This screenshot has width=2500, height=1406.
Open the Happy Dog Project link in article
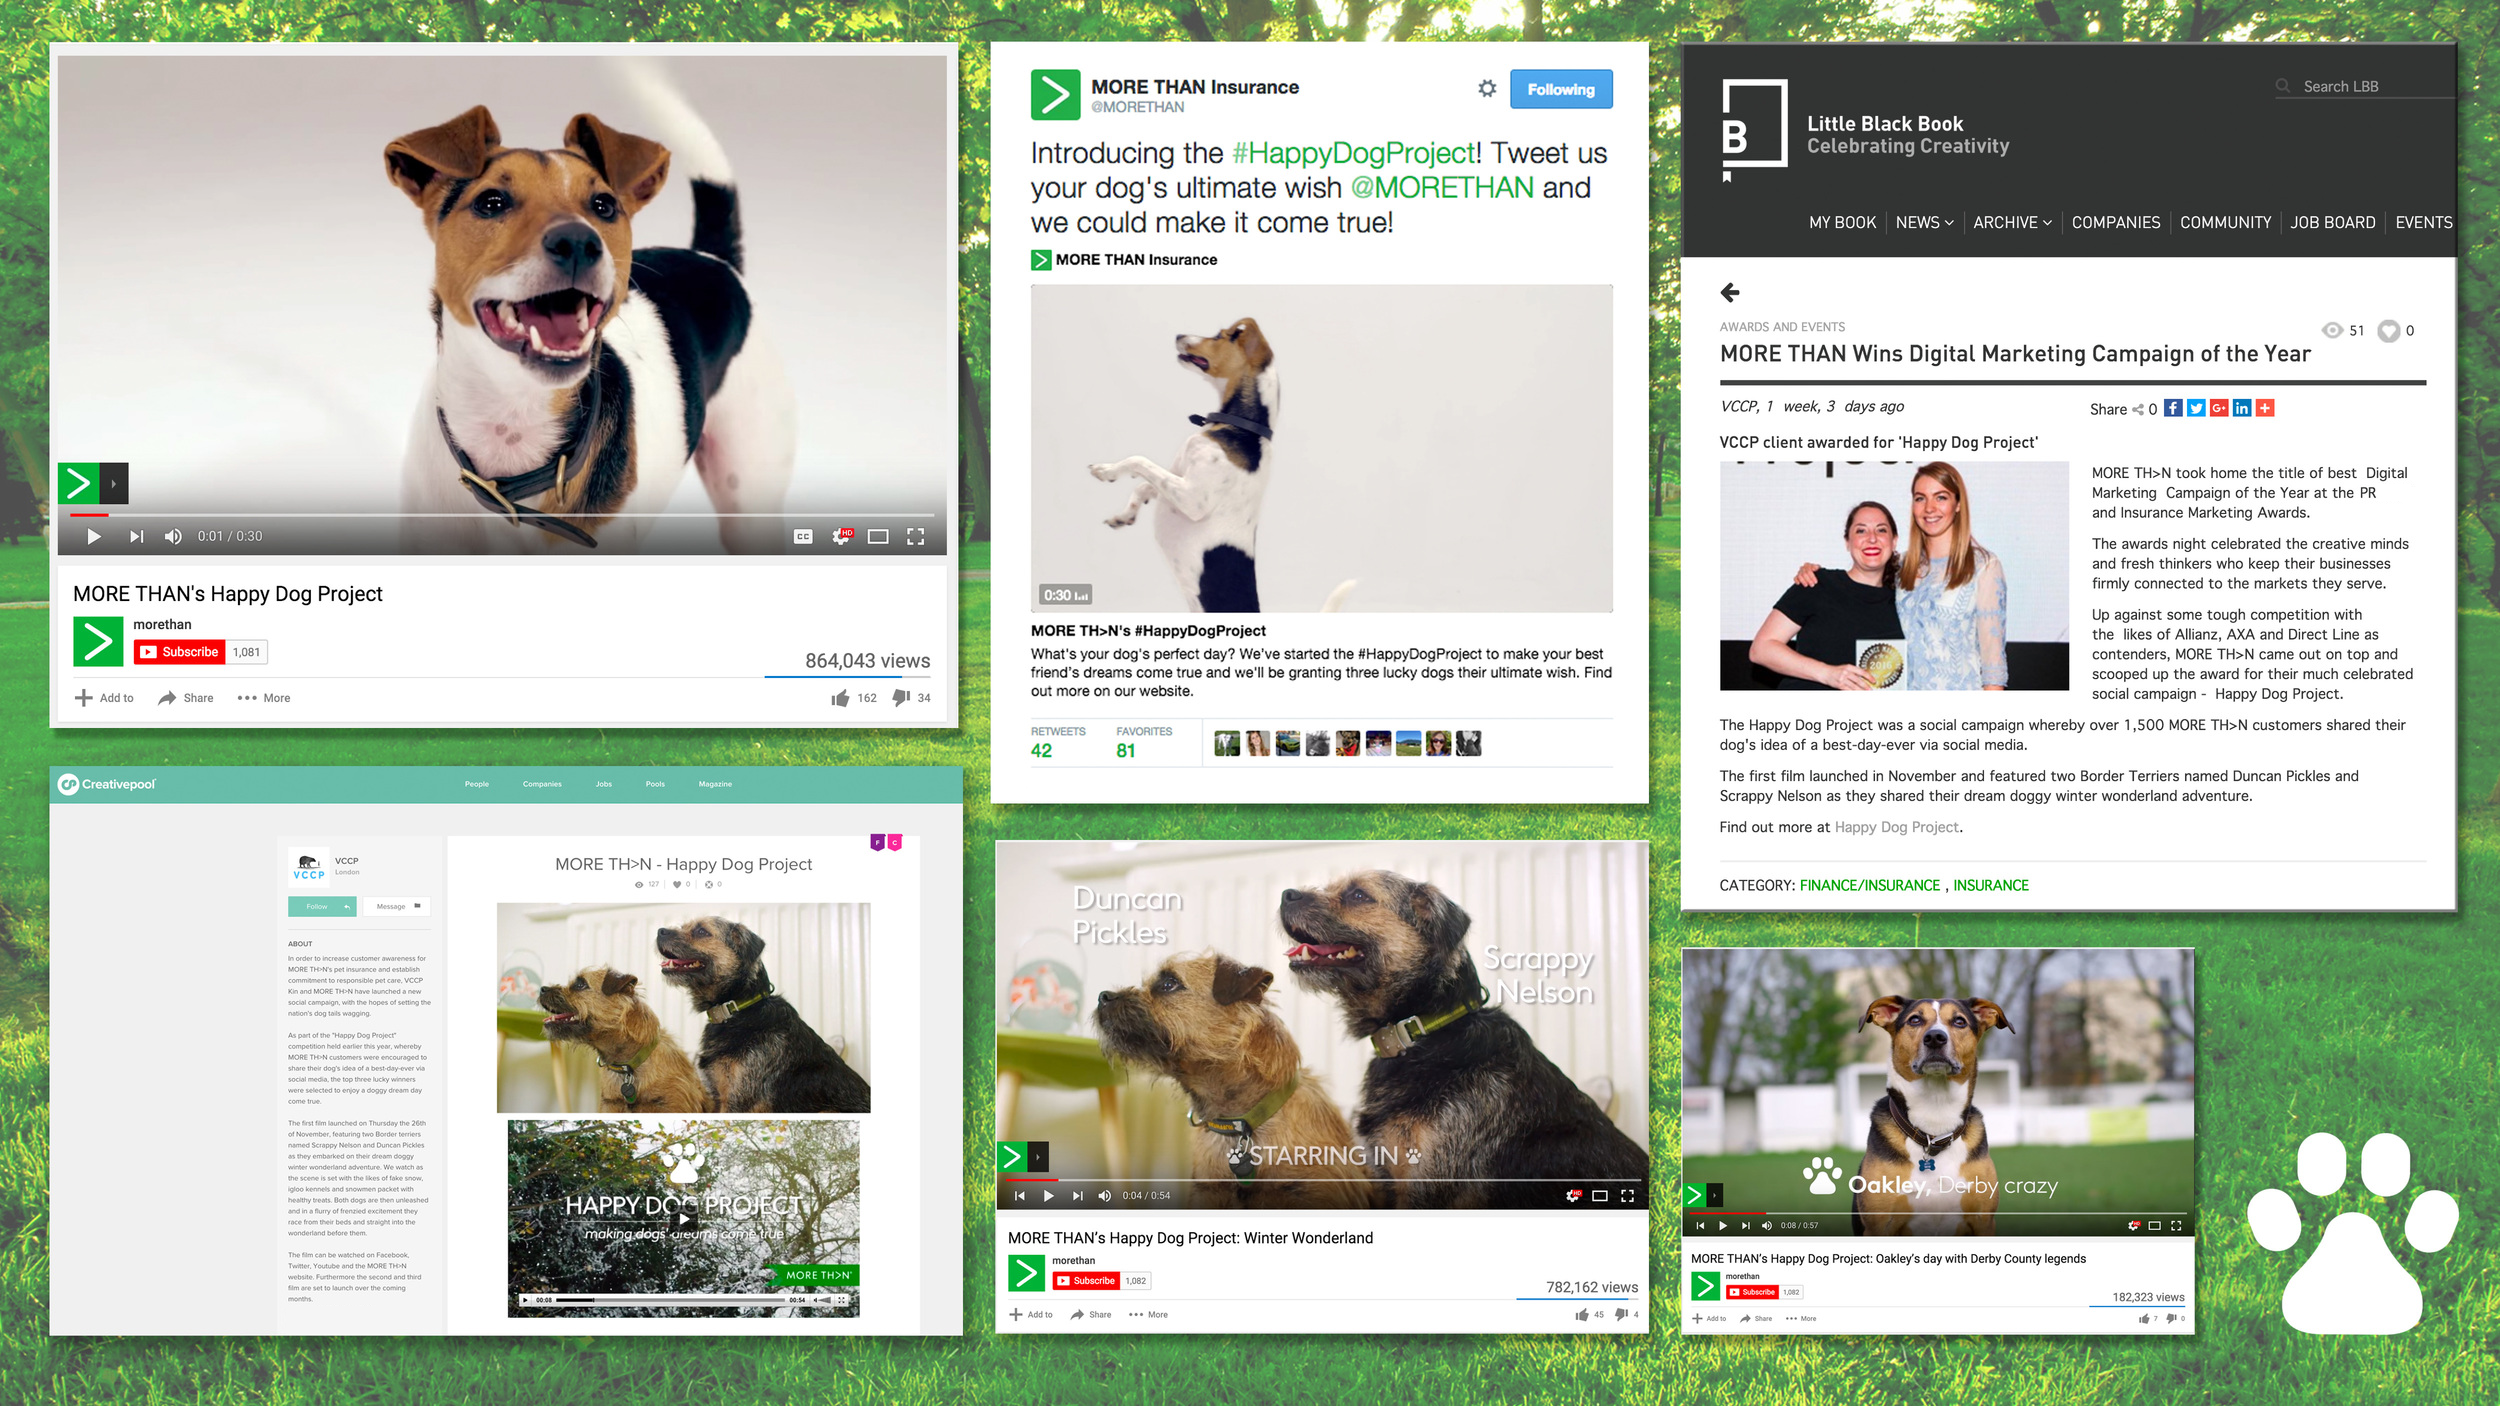point(1896,827)
